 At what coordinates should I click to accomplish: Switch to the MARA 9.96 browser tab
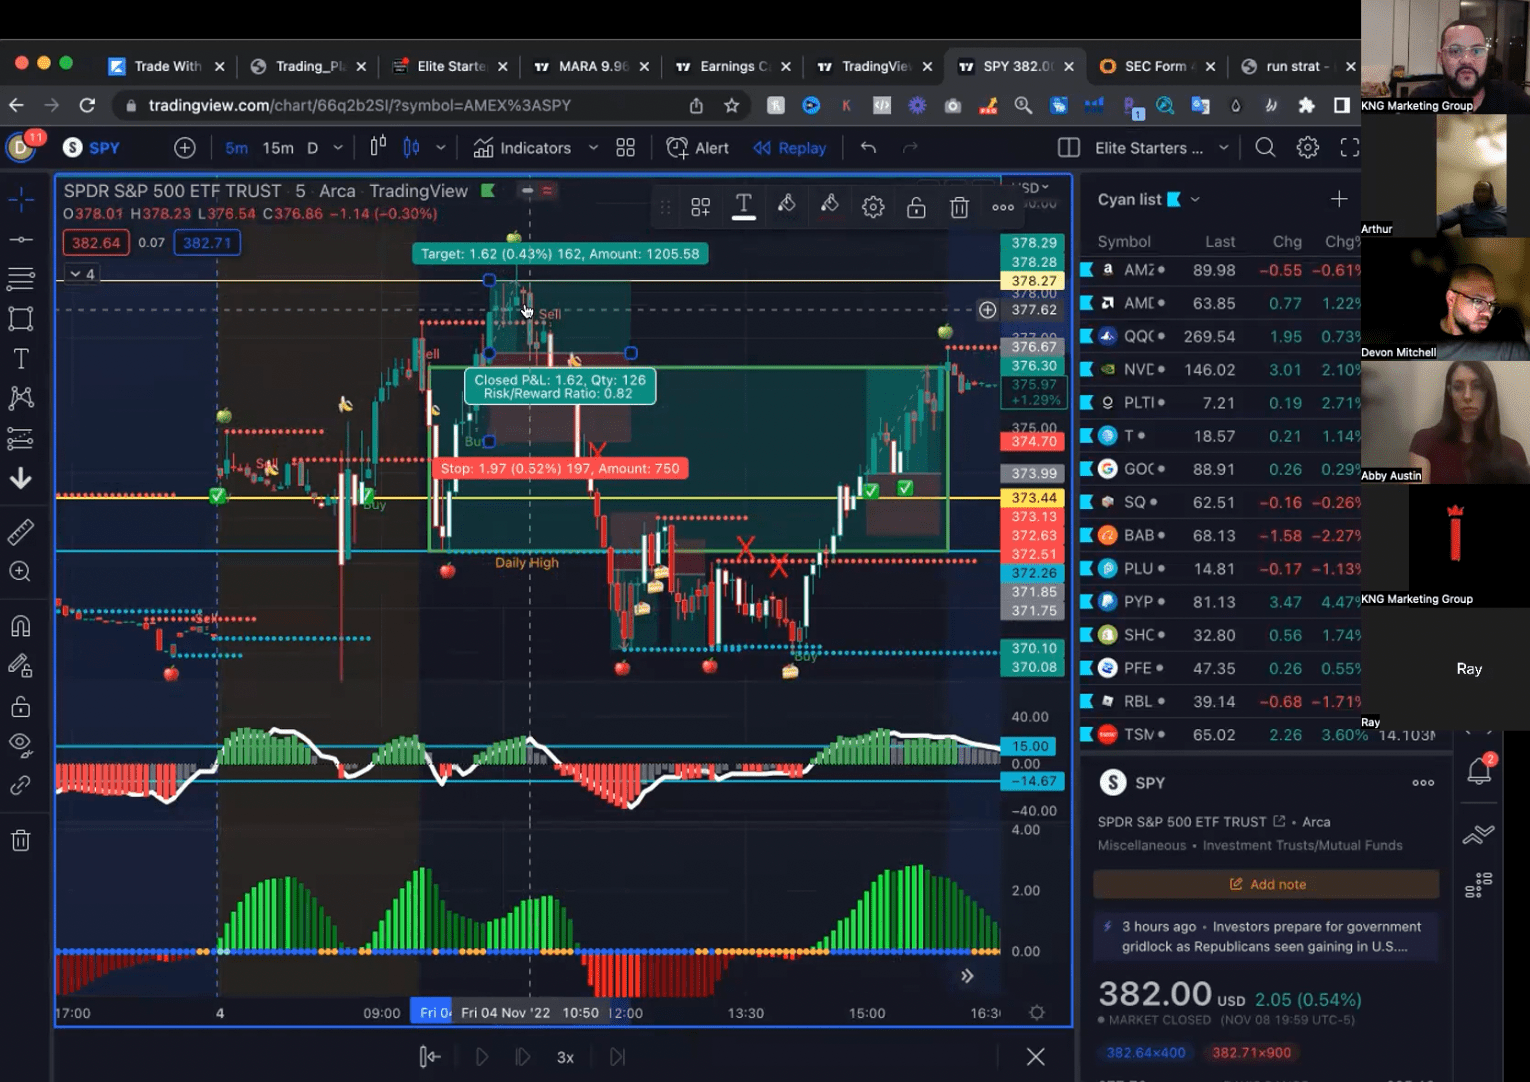click(x=593, y=66)
